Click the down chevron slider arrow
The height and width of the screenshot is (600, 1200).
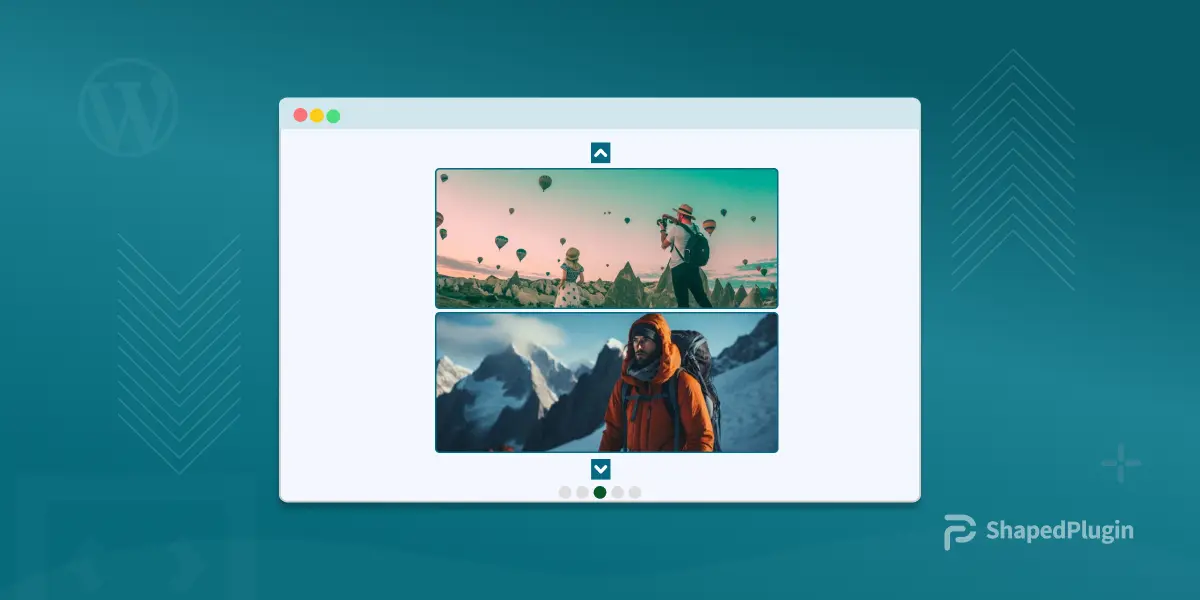pyautogui.click(x=600, y=469)
